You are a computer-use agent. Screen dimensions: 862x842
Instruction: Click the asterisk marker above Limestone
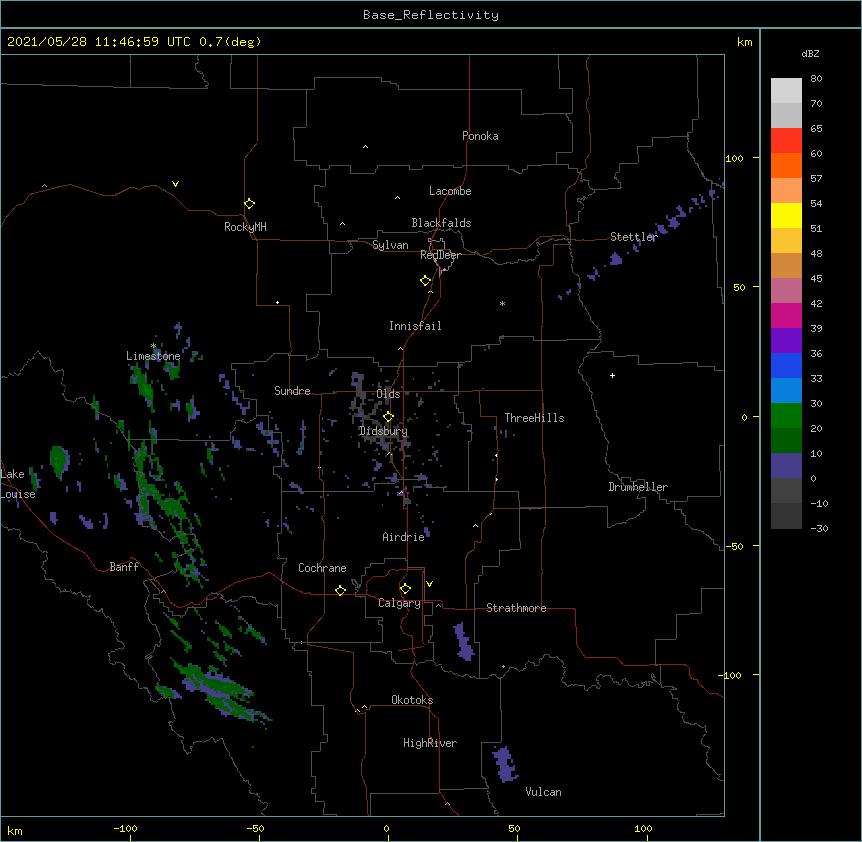pos(154,346)
